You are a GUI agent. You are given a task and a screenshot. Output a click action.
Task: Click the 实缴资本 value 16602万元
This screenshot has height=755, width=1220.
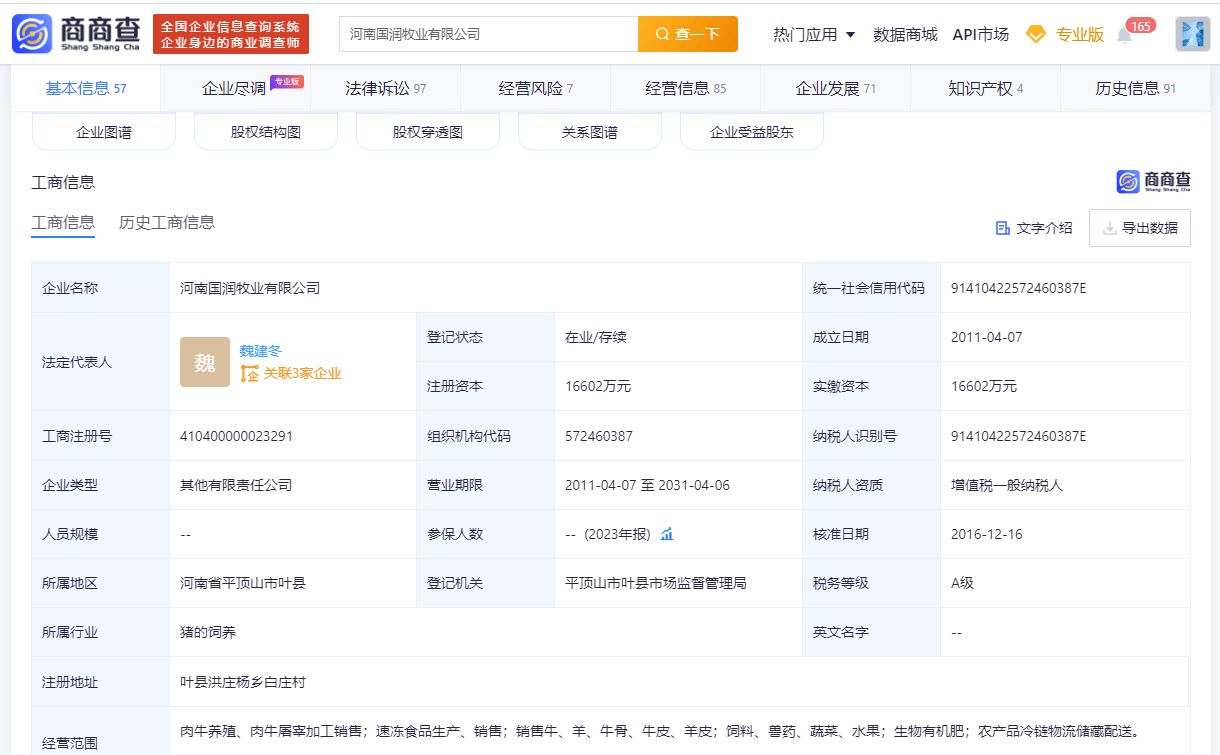(x=984, y=386)
